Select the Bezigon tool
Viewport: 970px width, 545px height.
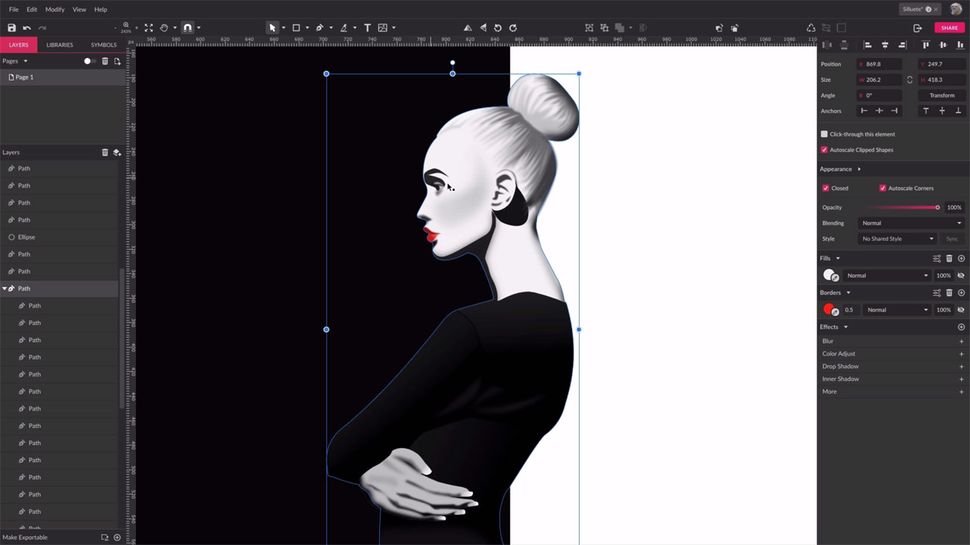tap(344, 28)
